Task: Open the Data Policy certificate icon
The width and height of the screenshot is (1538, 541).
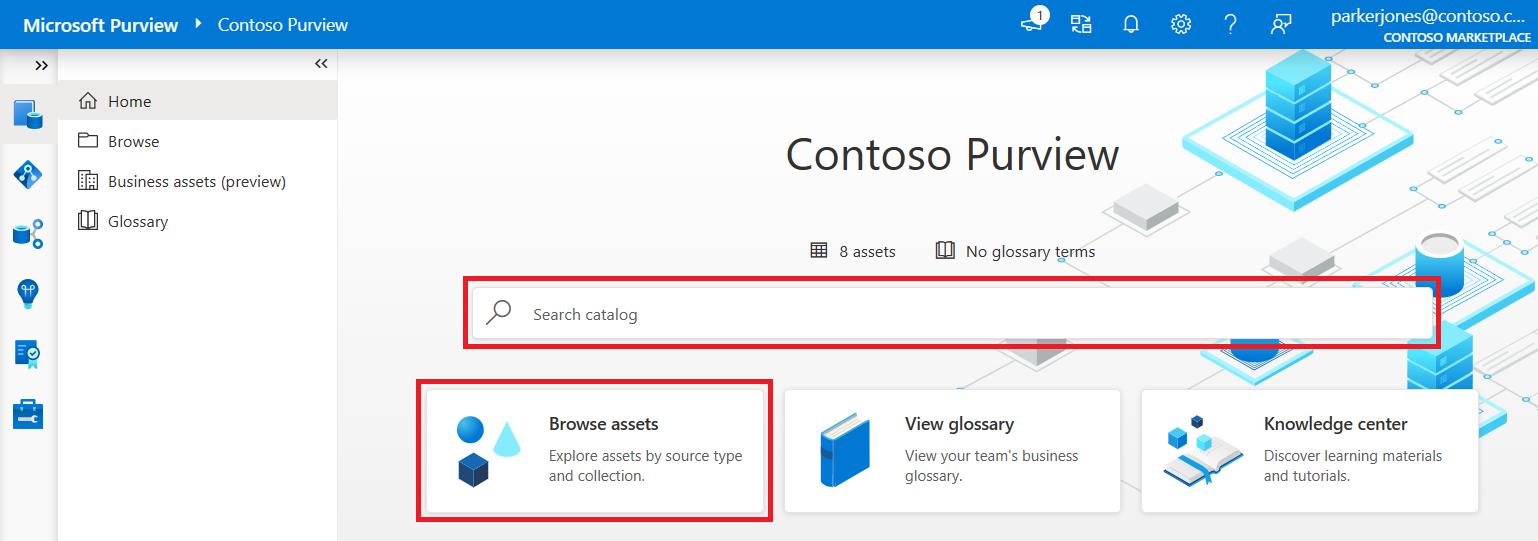Action: click(x=27, y=354)
